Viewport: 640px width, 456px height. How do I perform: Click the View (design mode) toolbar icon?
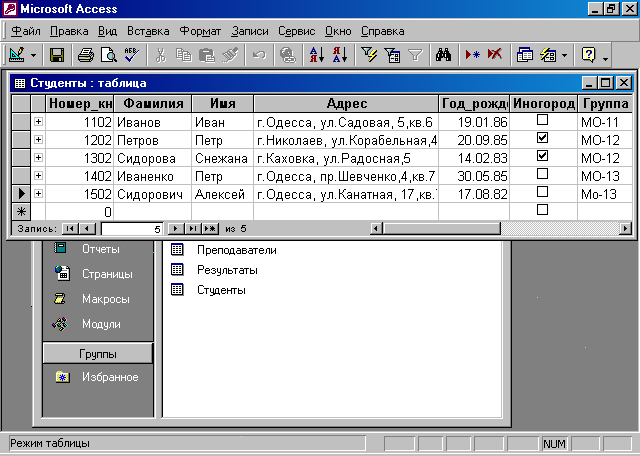pyautogui.click(x=17, y=55)
